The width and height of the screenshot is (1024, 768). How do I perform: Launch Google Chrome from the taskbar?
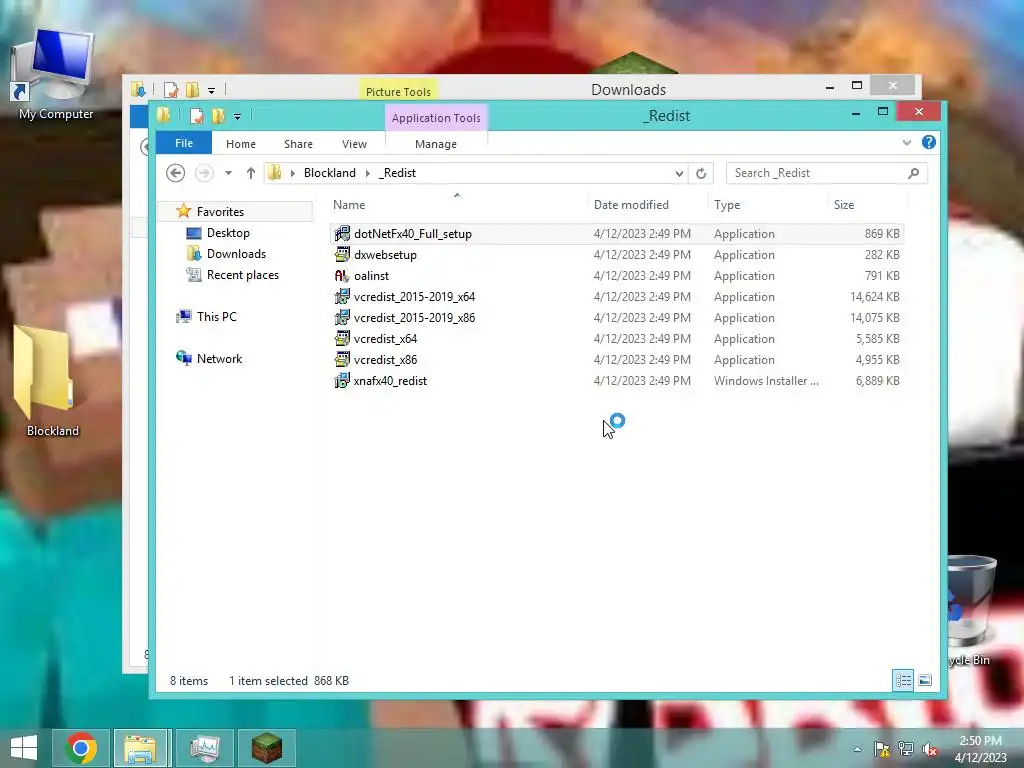(81, 748)
